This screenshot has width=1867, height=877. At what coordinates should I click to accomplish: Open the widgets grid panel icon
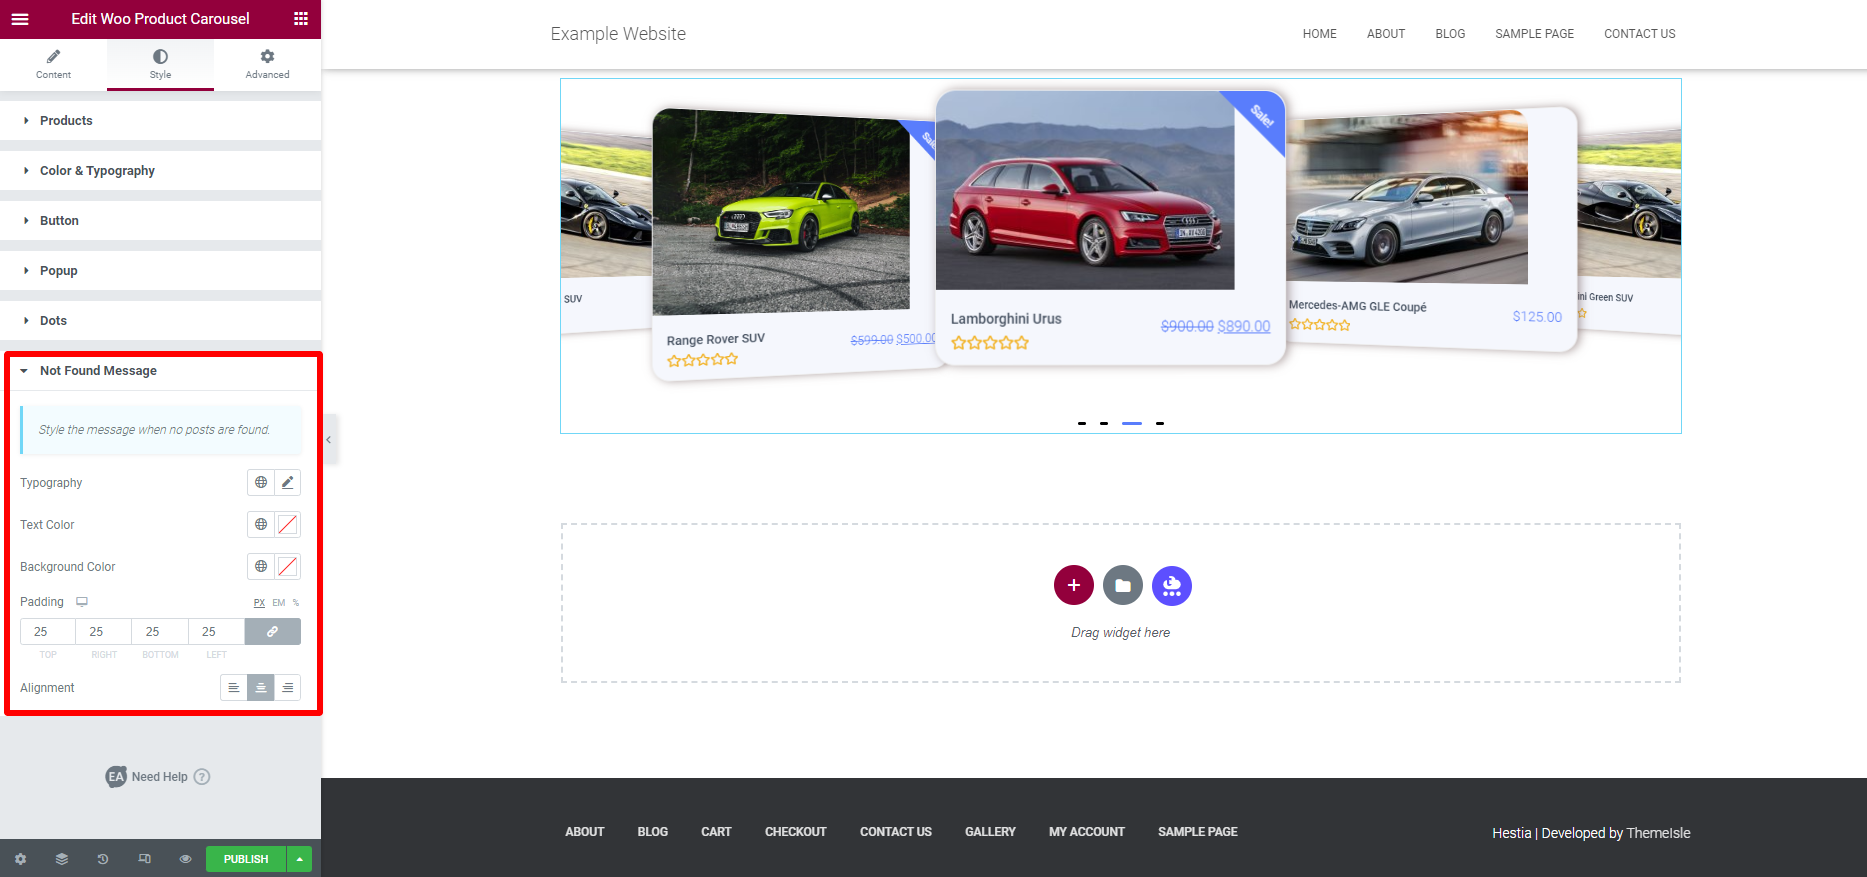tap(301, 19)
